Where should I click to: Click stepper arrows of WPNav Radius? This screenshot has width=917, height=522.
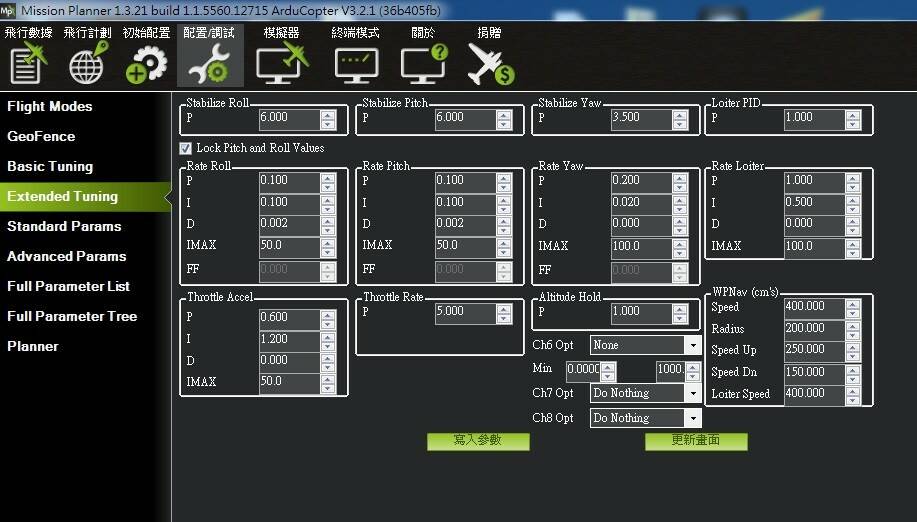coord(853,330)
